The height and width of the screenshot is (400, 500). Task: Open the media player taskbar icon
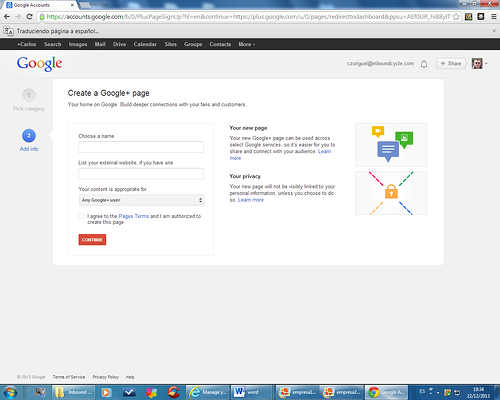point(106,392)
